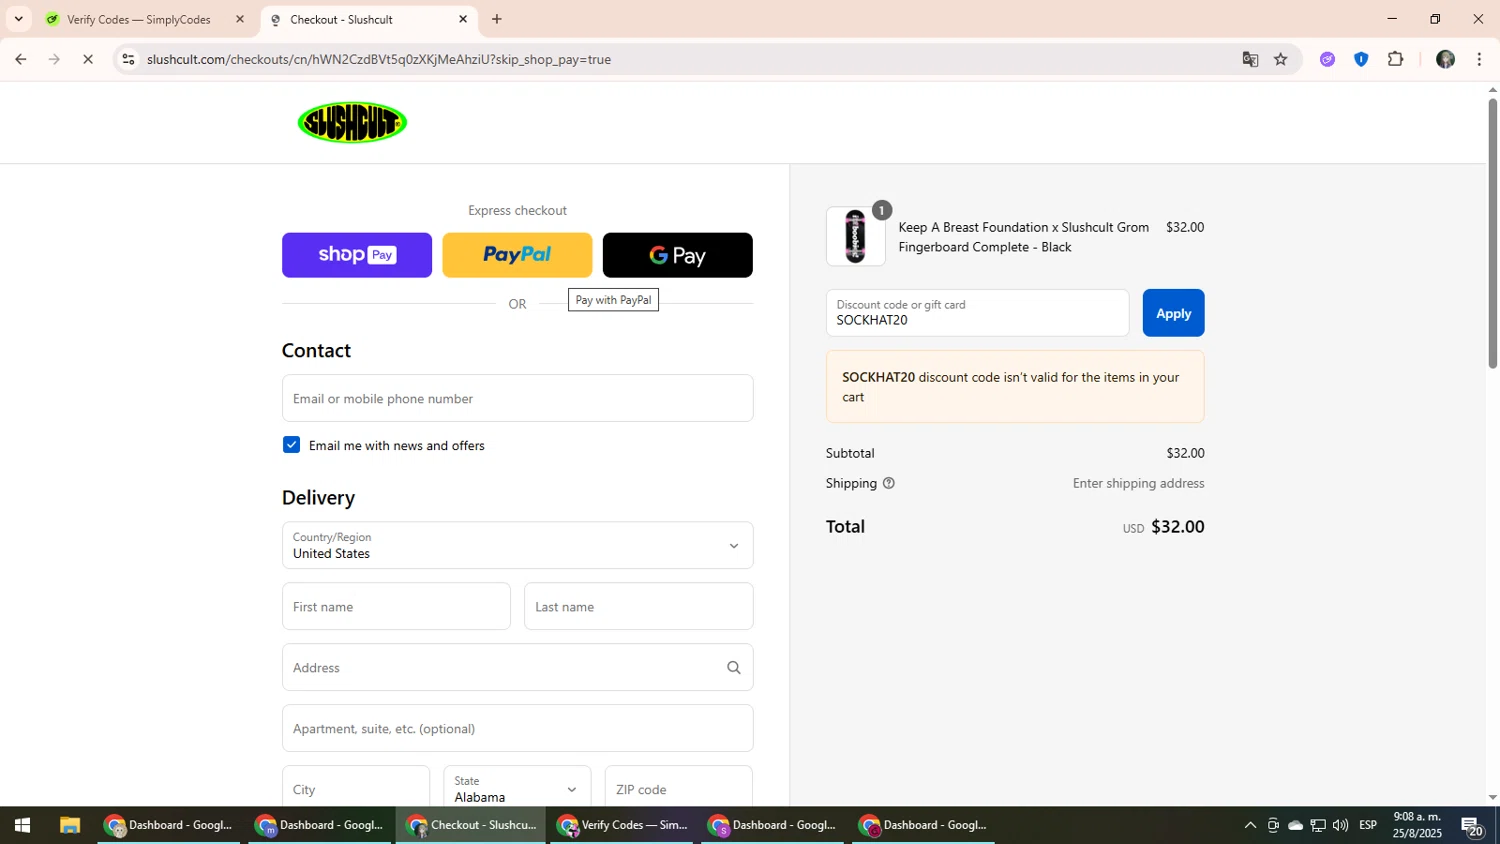This screenshot has height=844, width=1500.
Task: Open network status tray icon
Action: (1318, 825)
